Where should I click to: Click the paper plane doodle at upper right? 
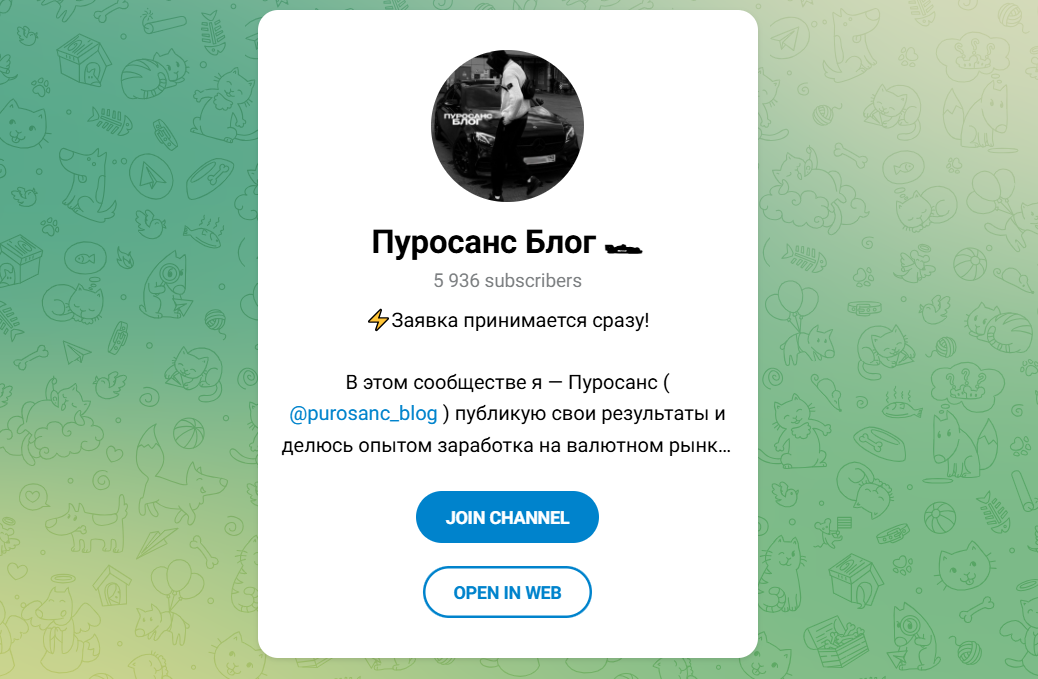788,40
